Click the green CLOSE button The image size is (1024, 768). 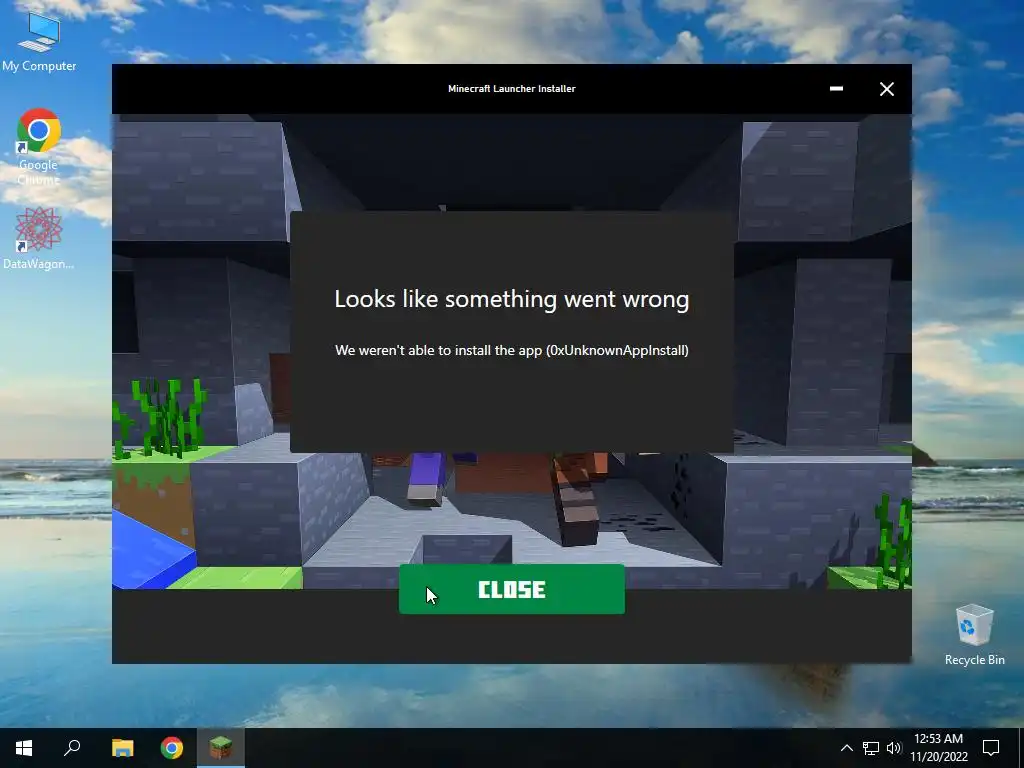pos(511,589)
